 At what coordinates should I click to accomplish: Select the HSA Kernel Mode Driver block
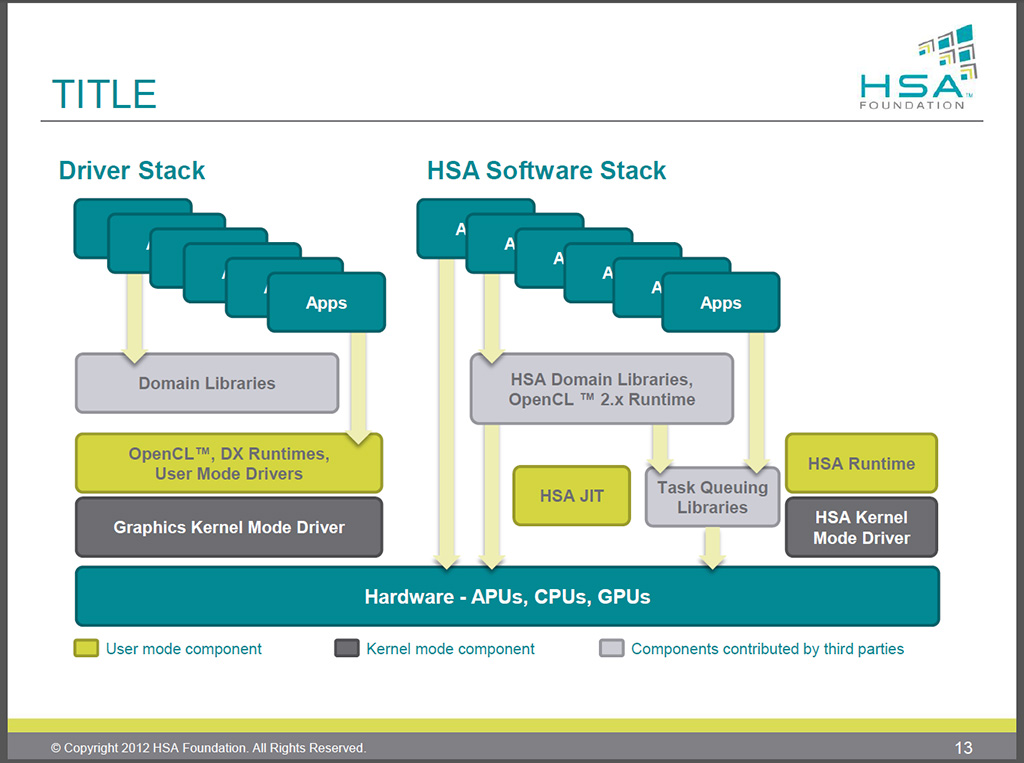(861, 527)
